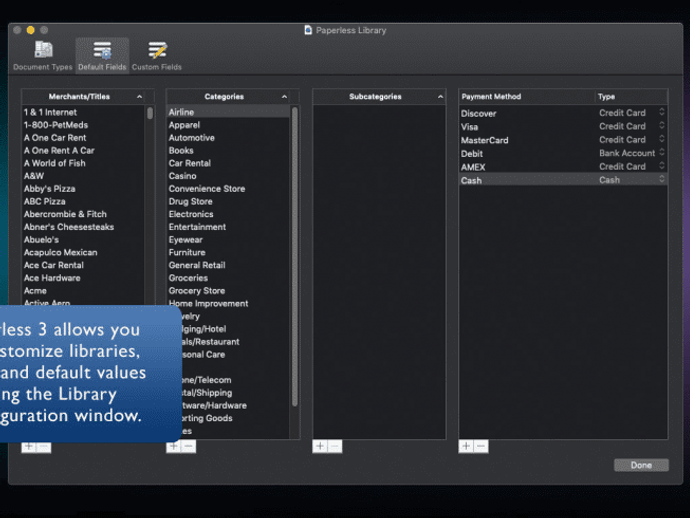Screen dimensions: 690x518
Task: Remove subcategory with minus button
Action: (x=335, y=446)
